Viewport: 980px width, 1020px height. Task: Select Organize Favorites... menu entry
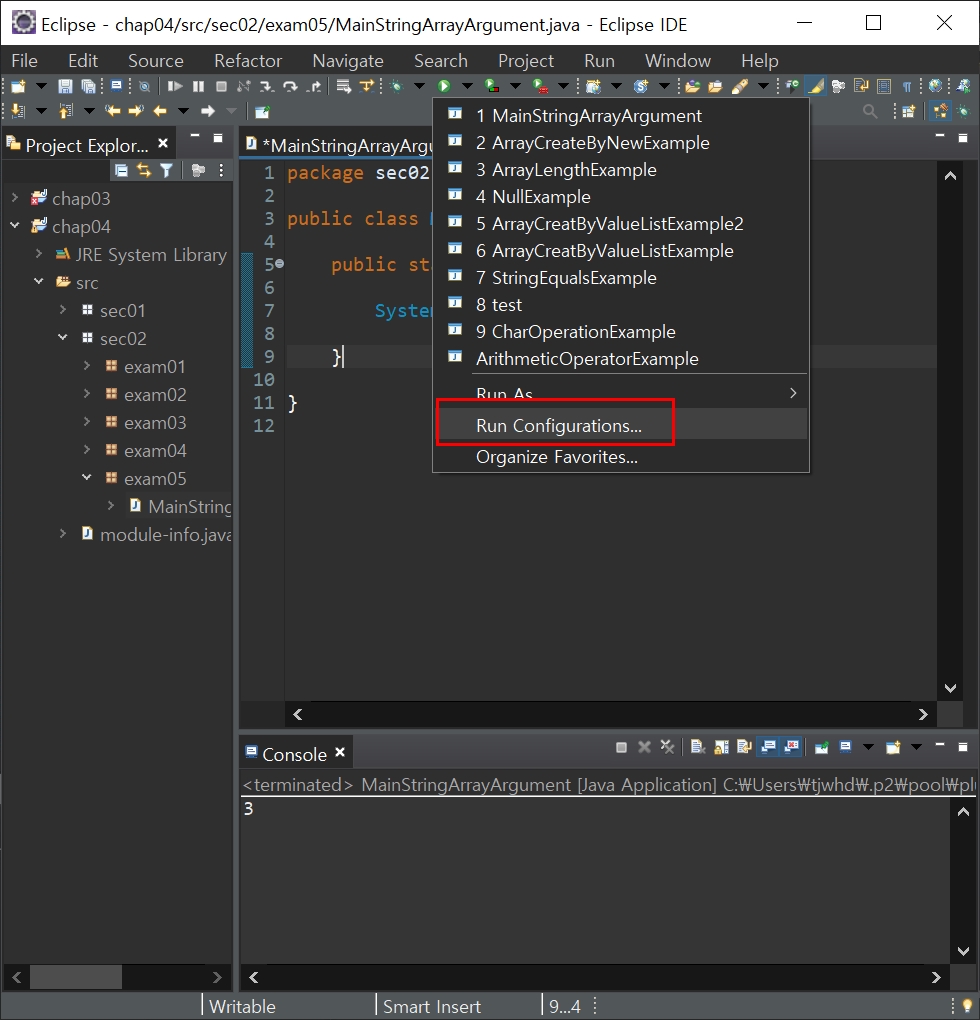pyautogui.click(x=620, y=457)
